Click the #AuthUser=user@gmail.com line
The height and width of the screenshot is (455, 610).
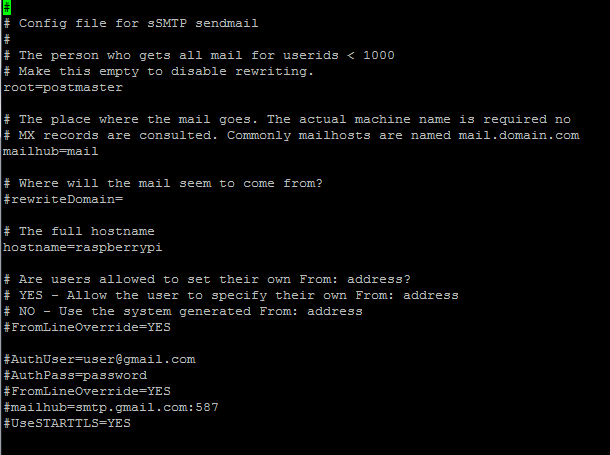click(x=99, y=359)
